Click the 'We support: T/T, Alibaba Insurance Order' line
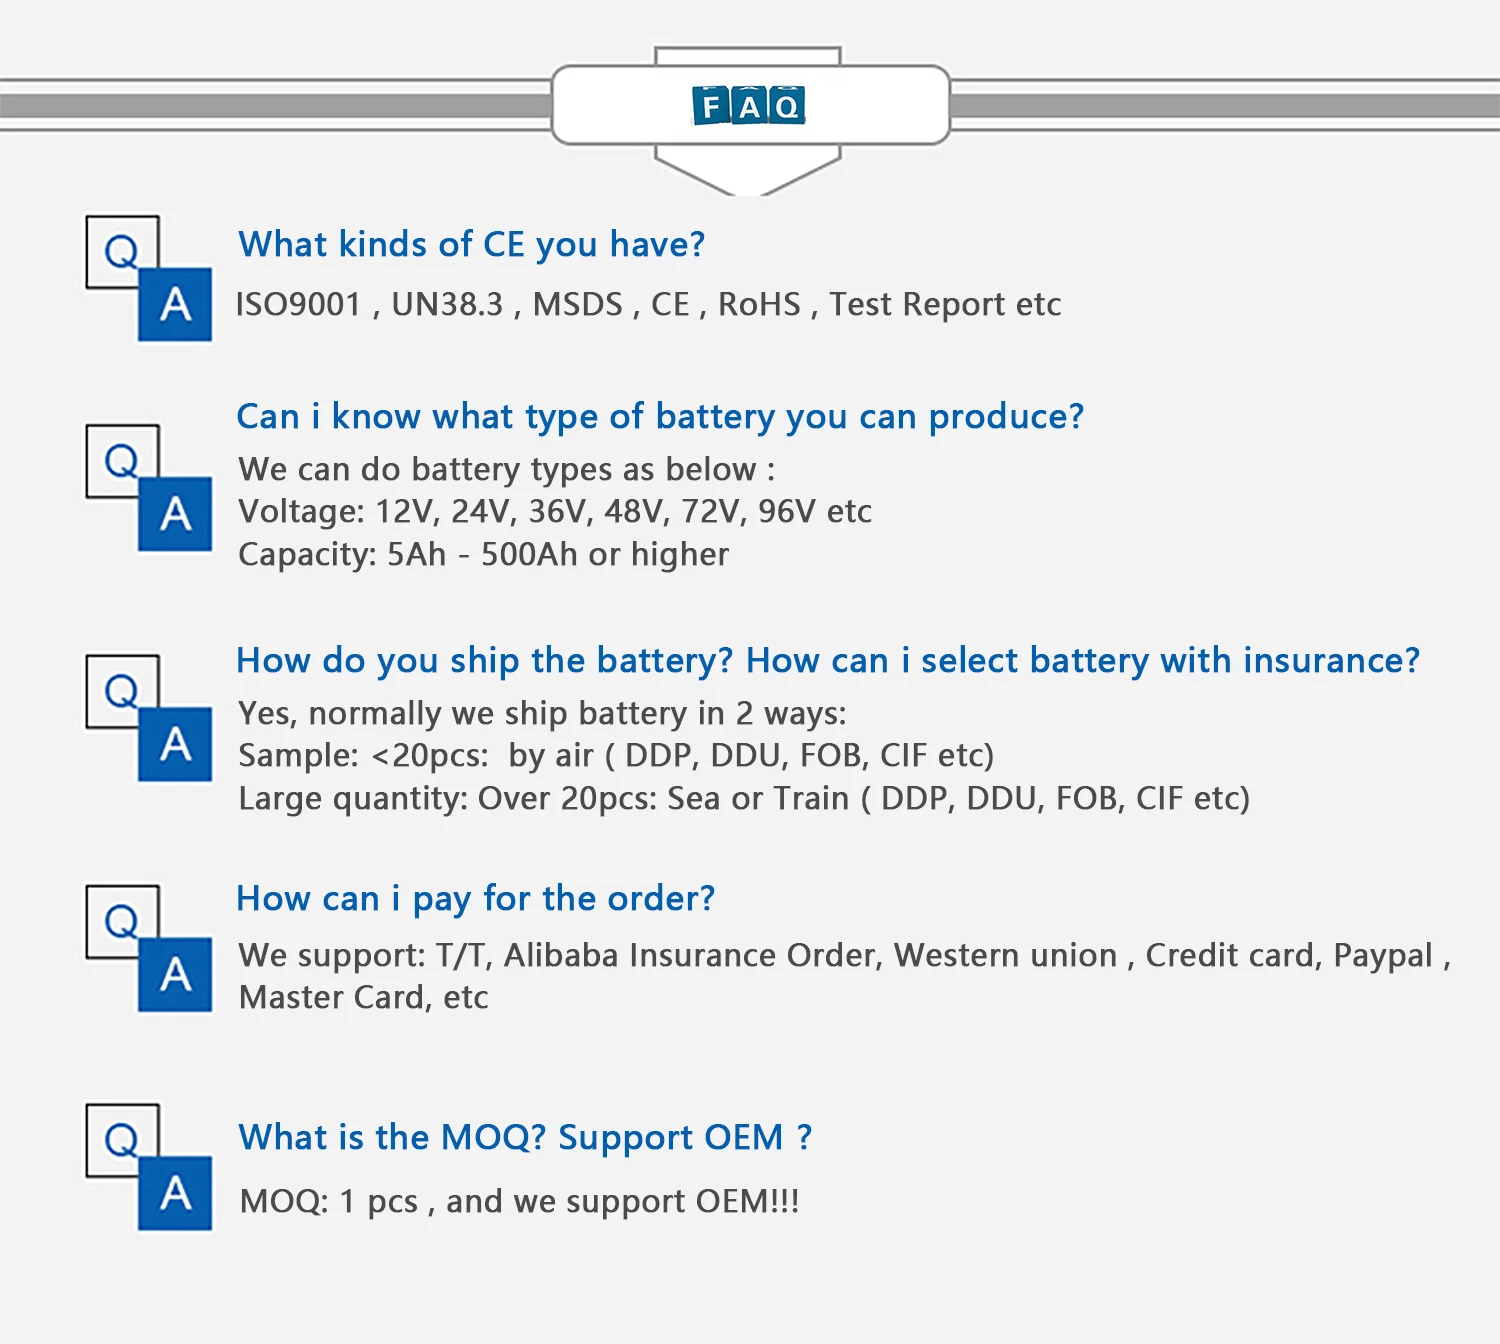Viewport: 1500px width, 1344px height. pos(844,956)
